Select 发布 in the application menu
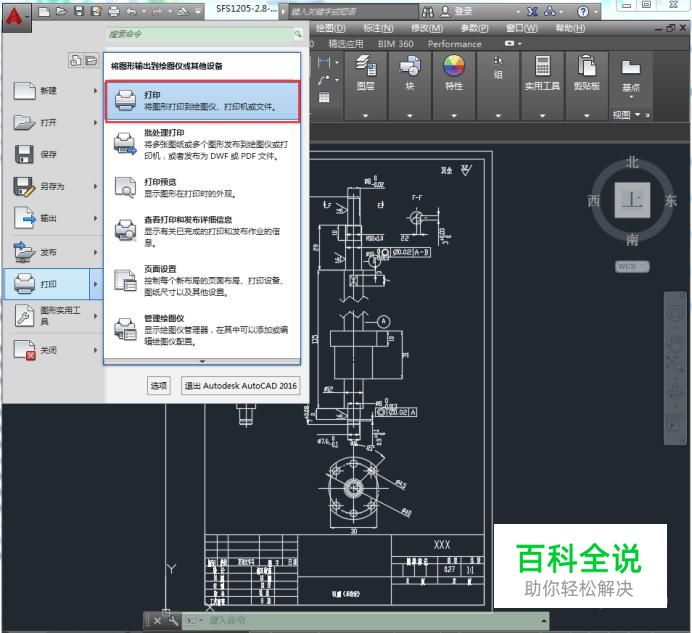 (x=53, y=252)
